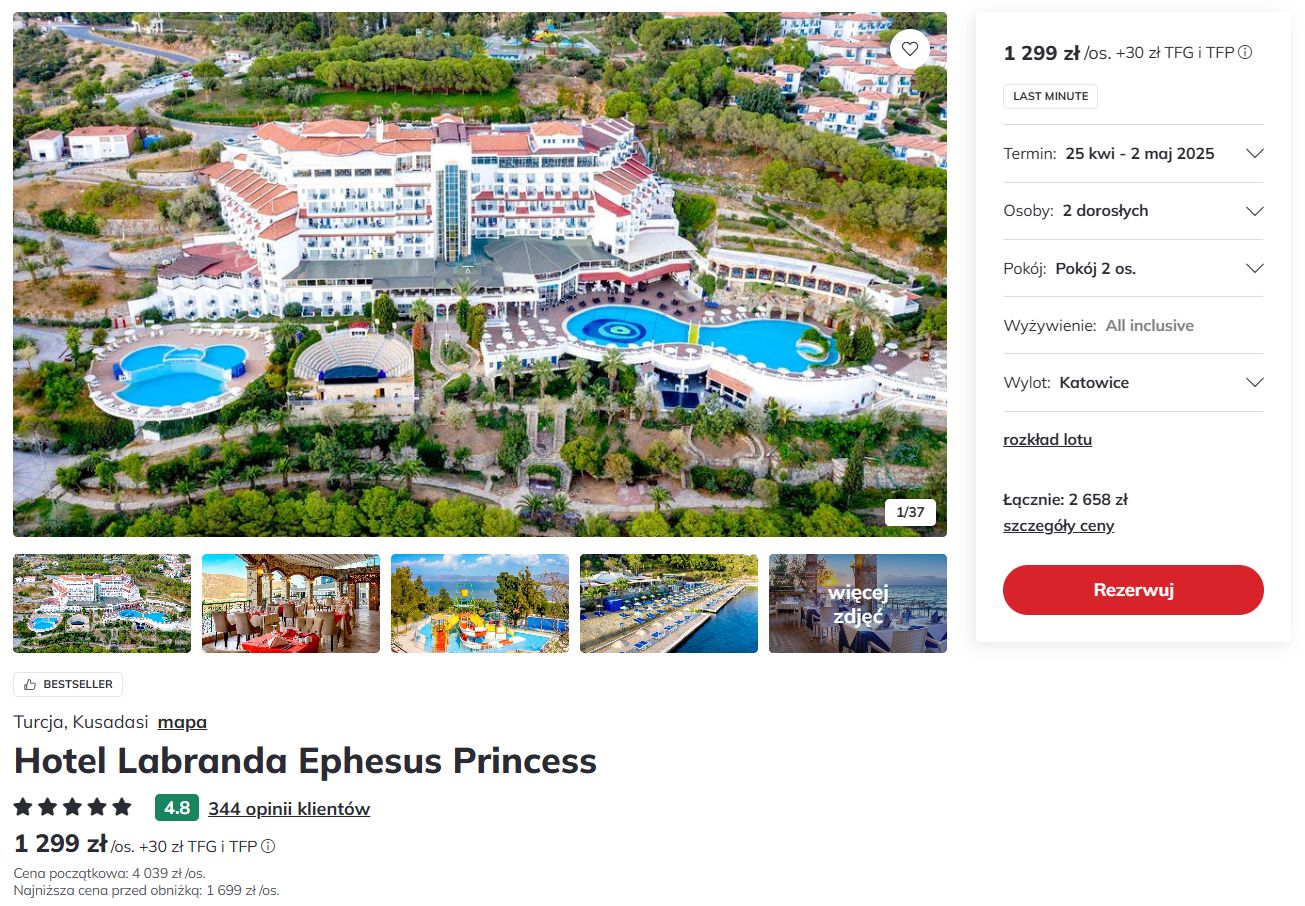This screenshot has width=1305, height=906.
Task: Select the restaurant terrace thumbnail
Action: (x=291, y=603)
